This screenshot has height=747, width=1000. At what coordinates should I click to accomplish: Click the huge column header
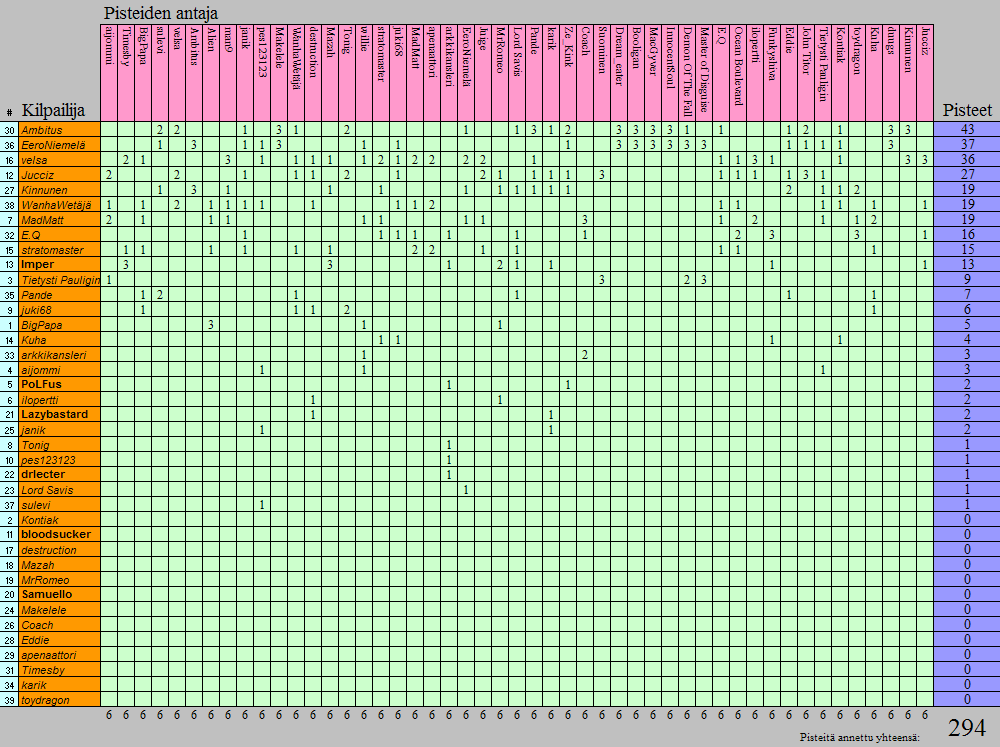[x=483, y=73]
